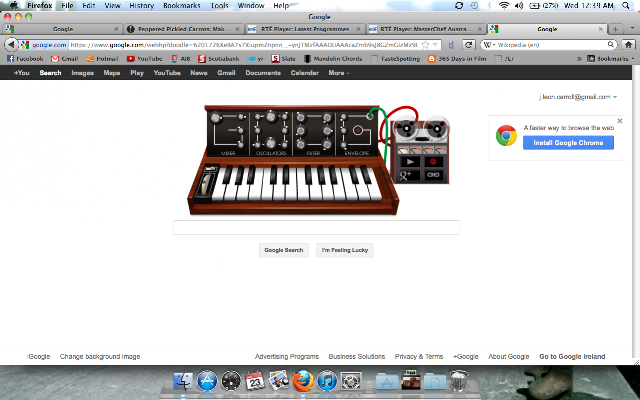This screenshot has width=640, height=400.
Task: Show more bookmarks with the chevron
Action: 579,59
